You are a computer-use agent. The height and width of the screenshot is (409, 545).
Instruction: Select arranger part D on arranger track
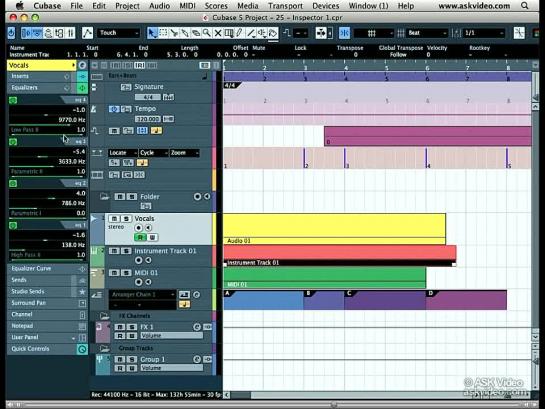point(466,300)
